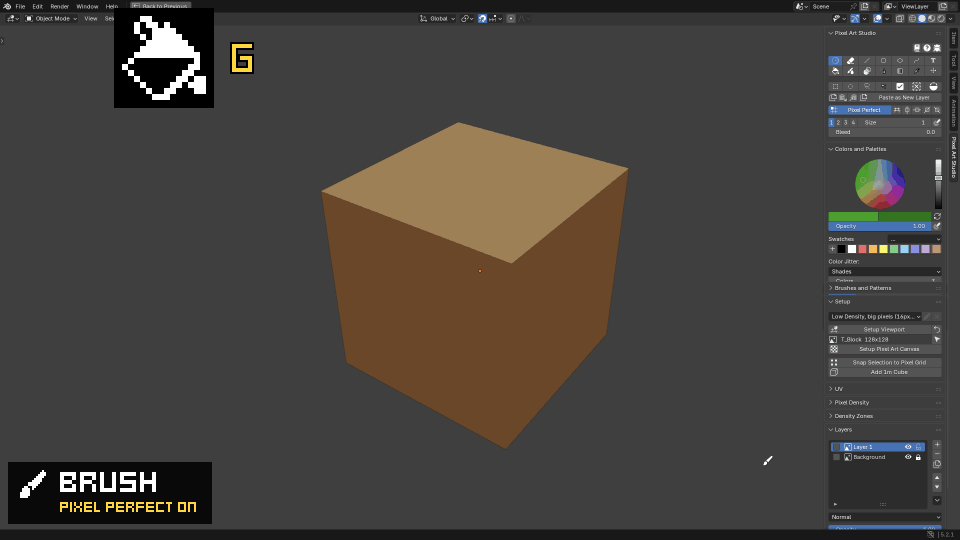Add a new layer with plus icon

[x=937, y=444]
